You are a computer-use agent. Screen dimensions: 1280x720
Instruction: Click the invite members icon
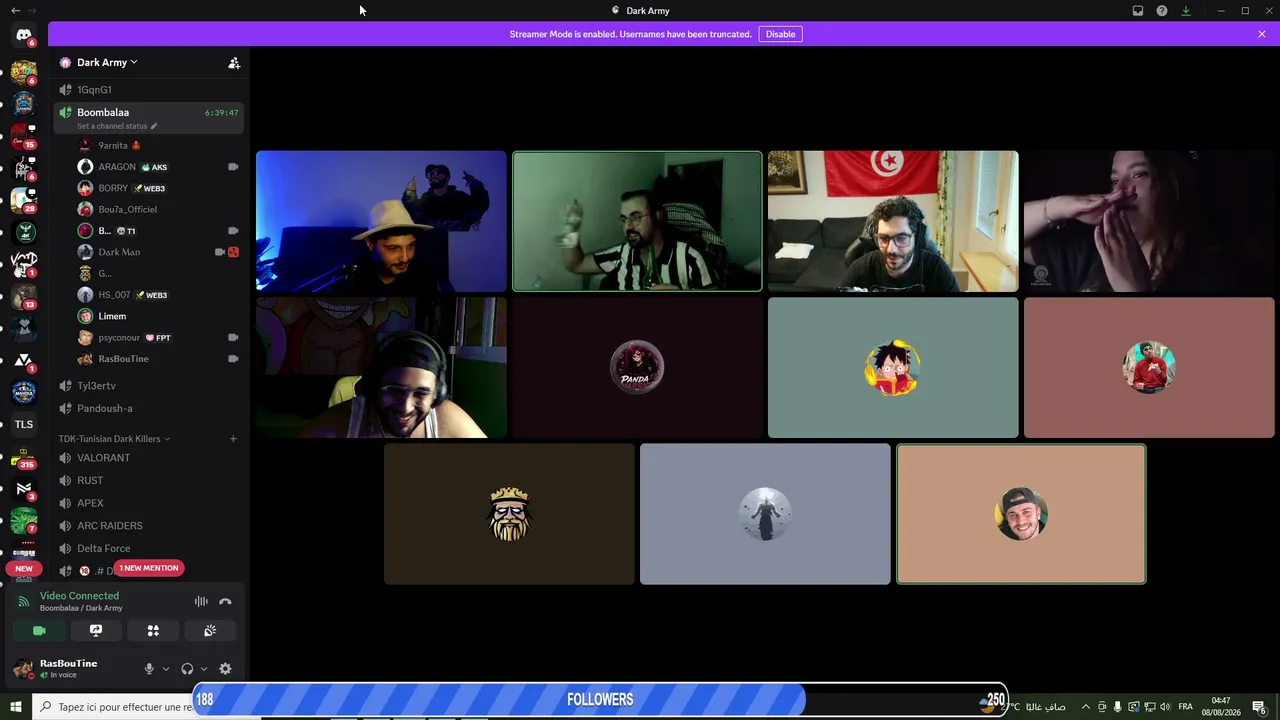(x=234, y=63)
